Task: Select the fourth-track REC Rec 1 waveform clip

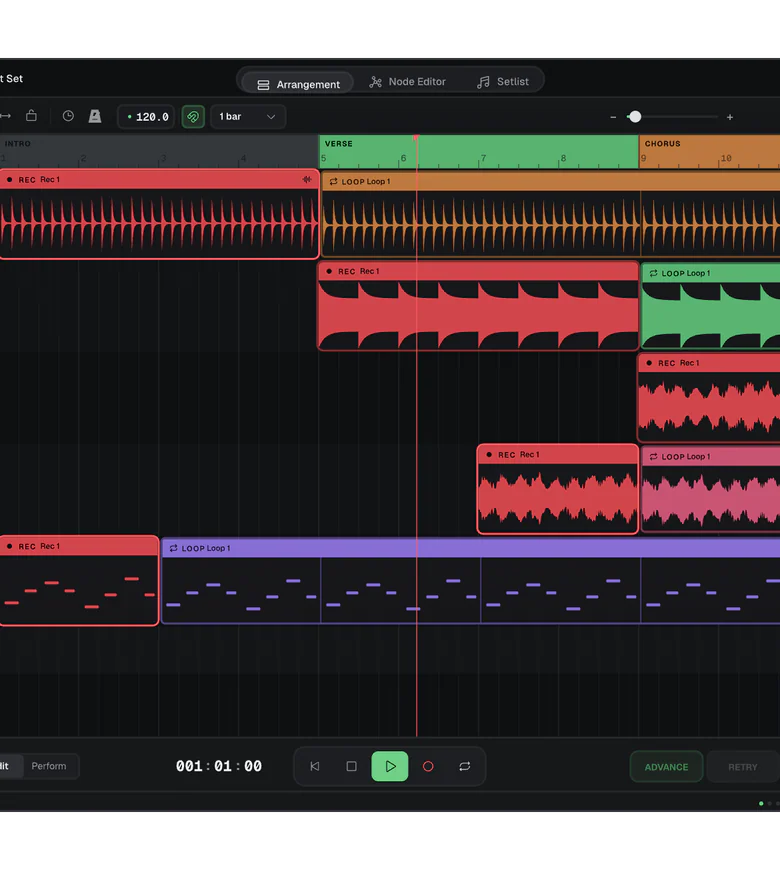Action: (x=558, y=489)
